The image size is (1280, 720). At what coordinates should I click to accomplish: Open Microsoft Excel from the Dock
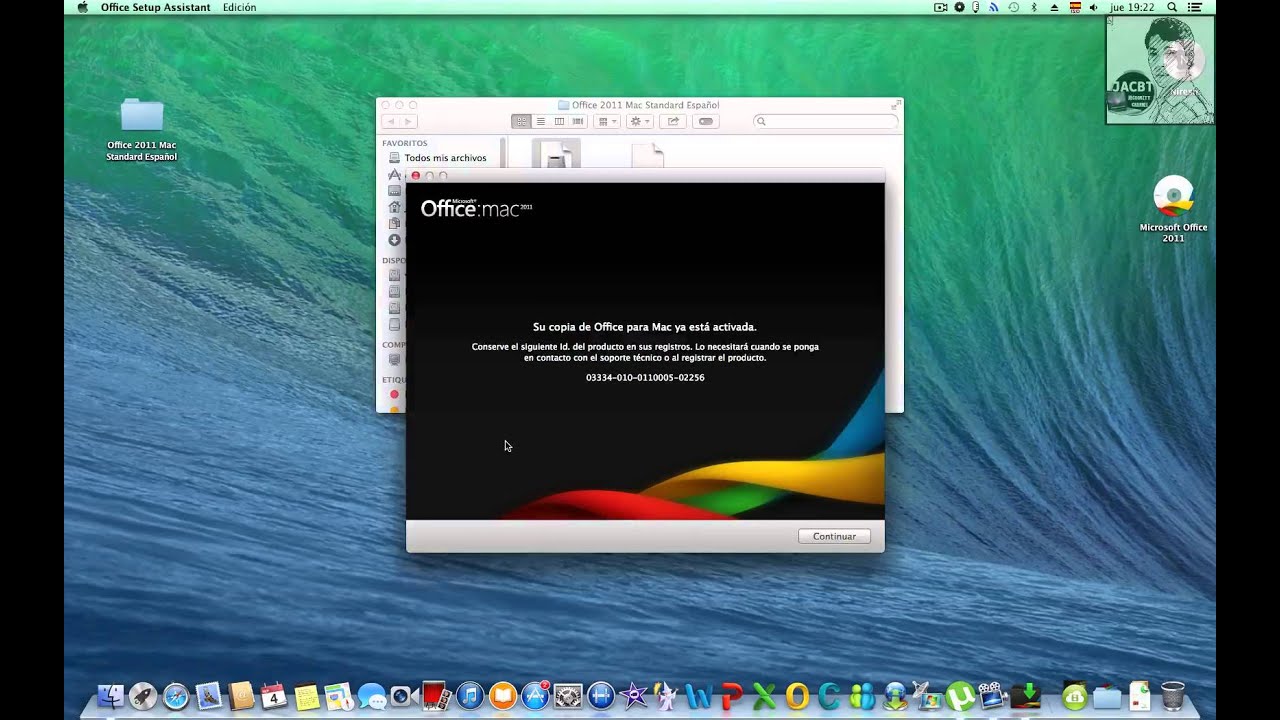[x=764, y=696]
